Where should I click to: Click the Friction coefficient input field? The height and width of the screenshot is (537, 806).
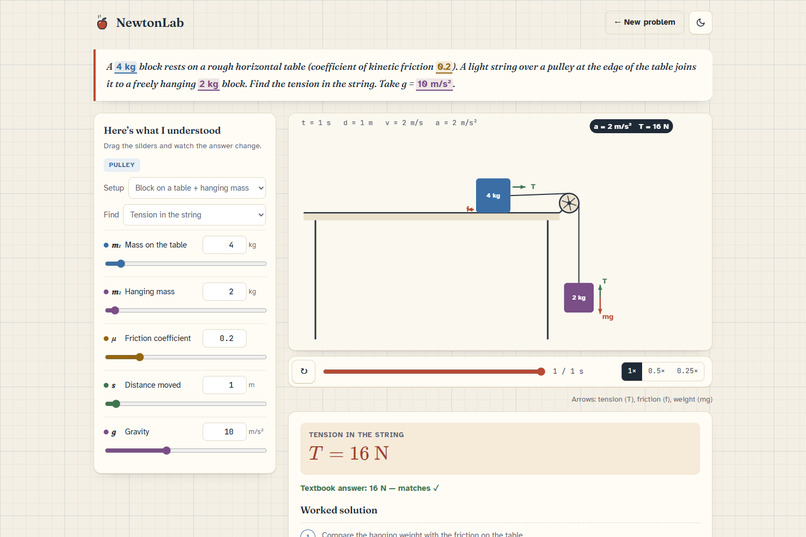coord(224,339)
